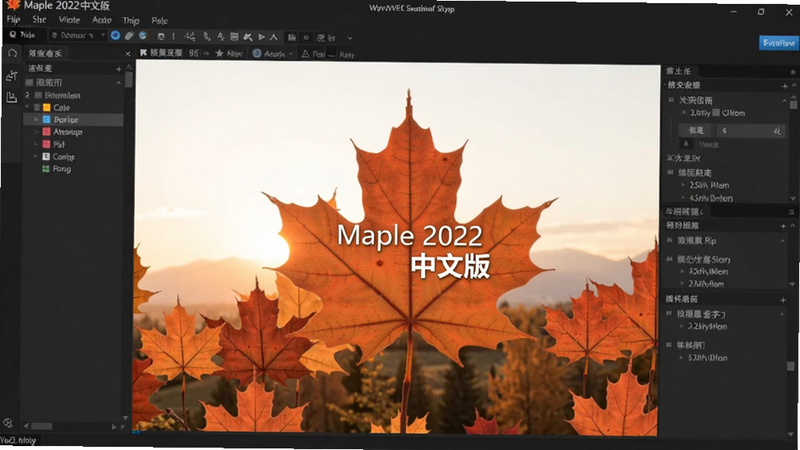Click the letter A cursor toolbar icon

(220, 37)
